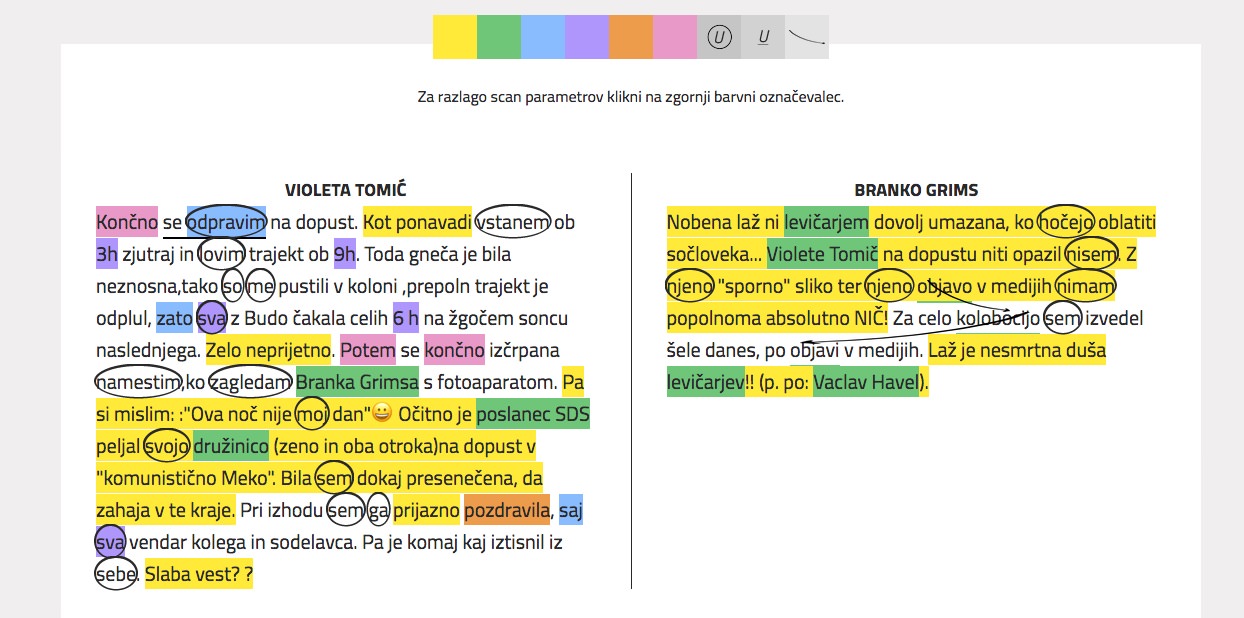
Task: Click the blue-highlighted word 'saj'
Action: coord(571,511)
